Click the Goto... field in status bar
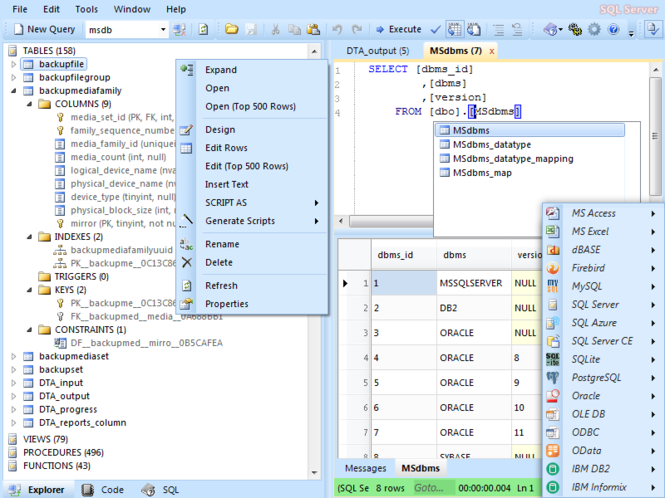The image size is (665, 498). (434, 488)
